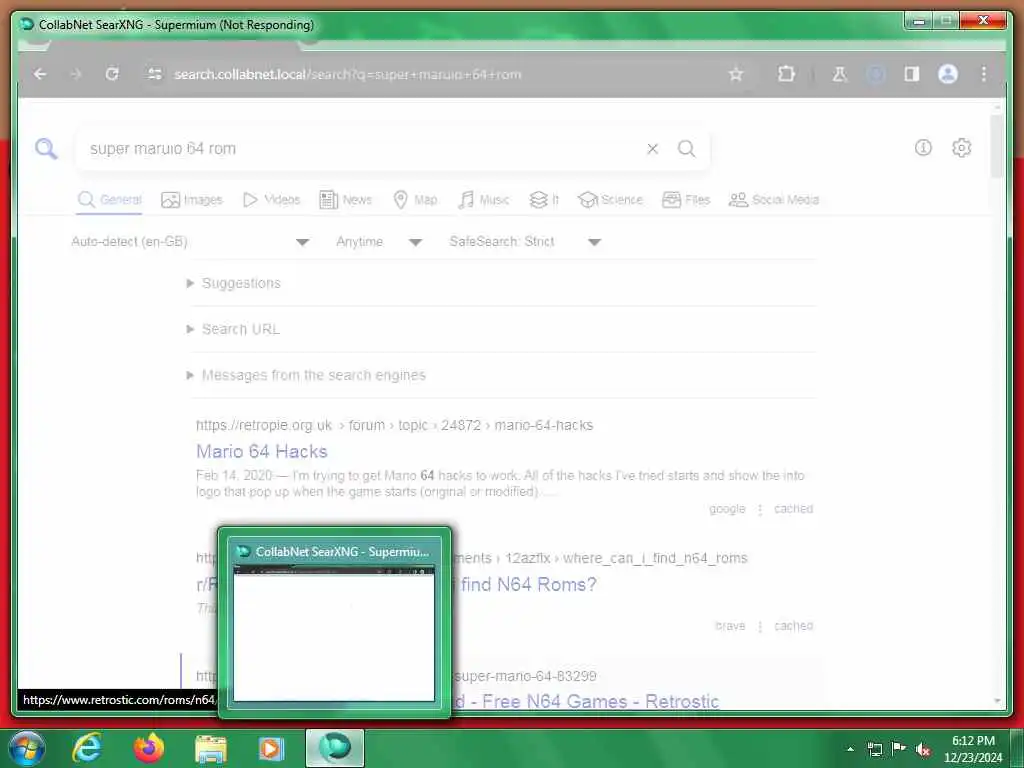
Task: Switch to the Science tab
Action: coord(611,200)
